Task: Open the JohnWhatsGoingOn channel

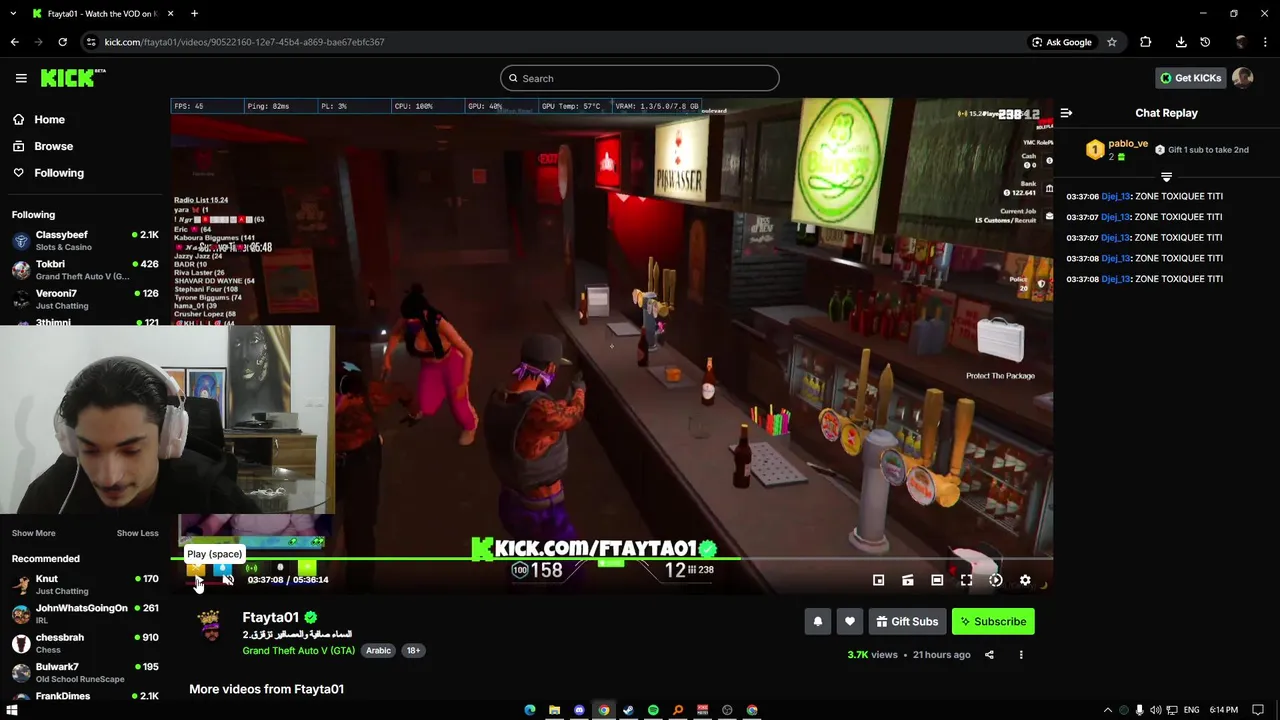Action: 85,613
